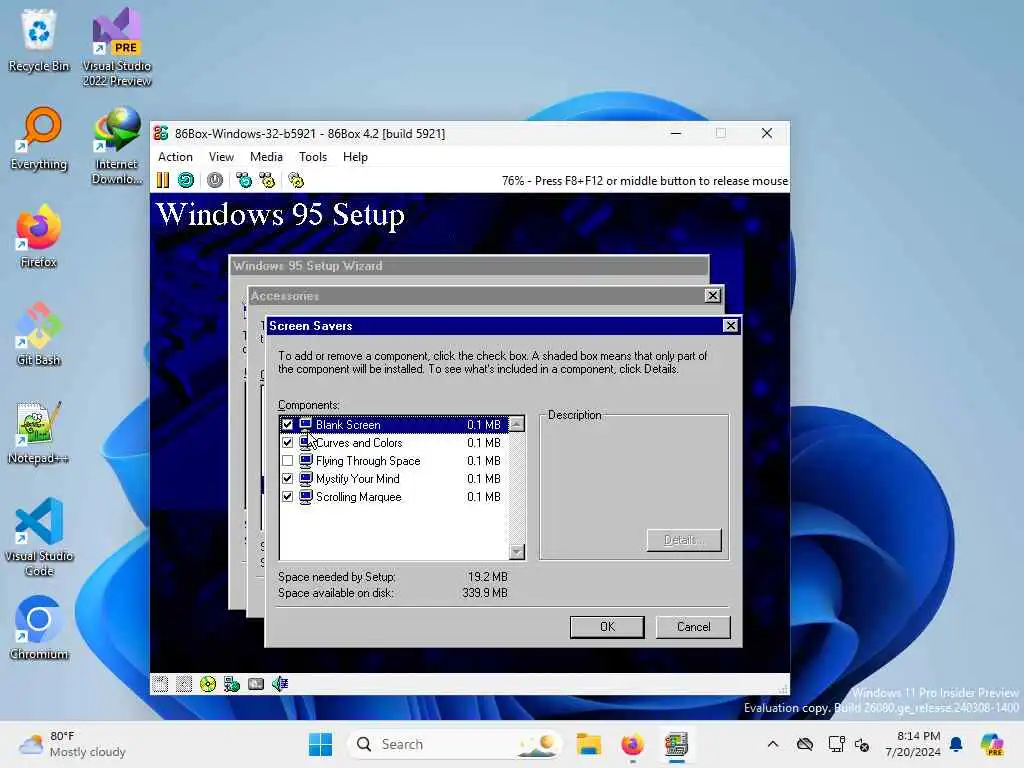Uncheck the Scrolling Marquee checkbox
Image resolution: width=1024 pixels, height=768 pixels.
tap(287, 497)
